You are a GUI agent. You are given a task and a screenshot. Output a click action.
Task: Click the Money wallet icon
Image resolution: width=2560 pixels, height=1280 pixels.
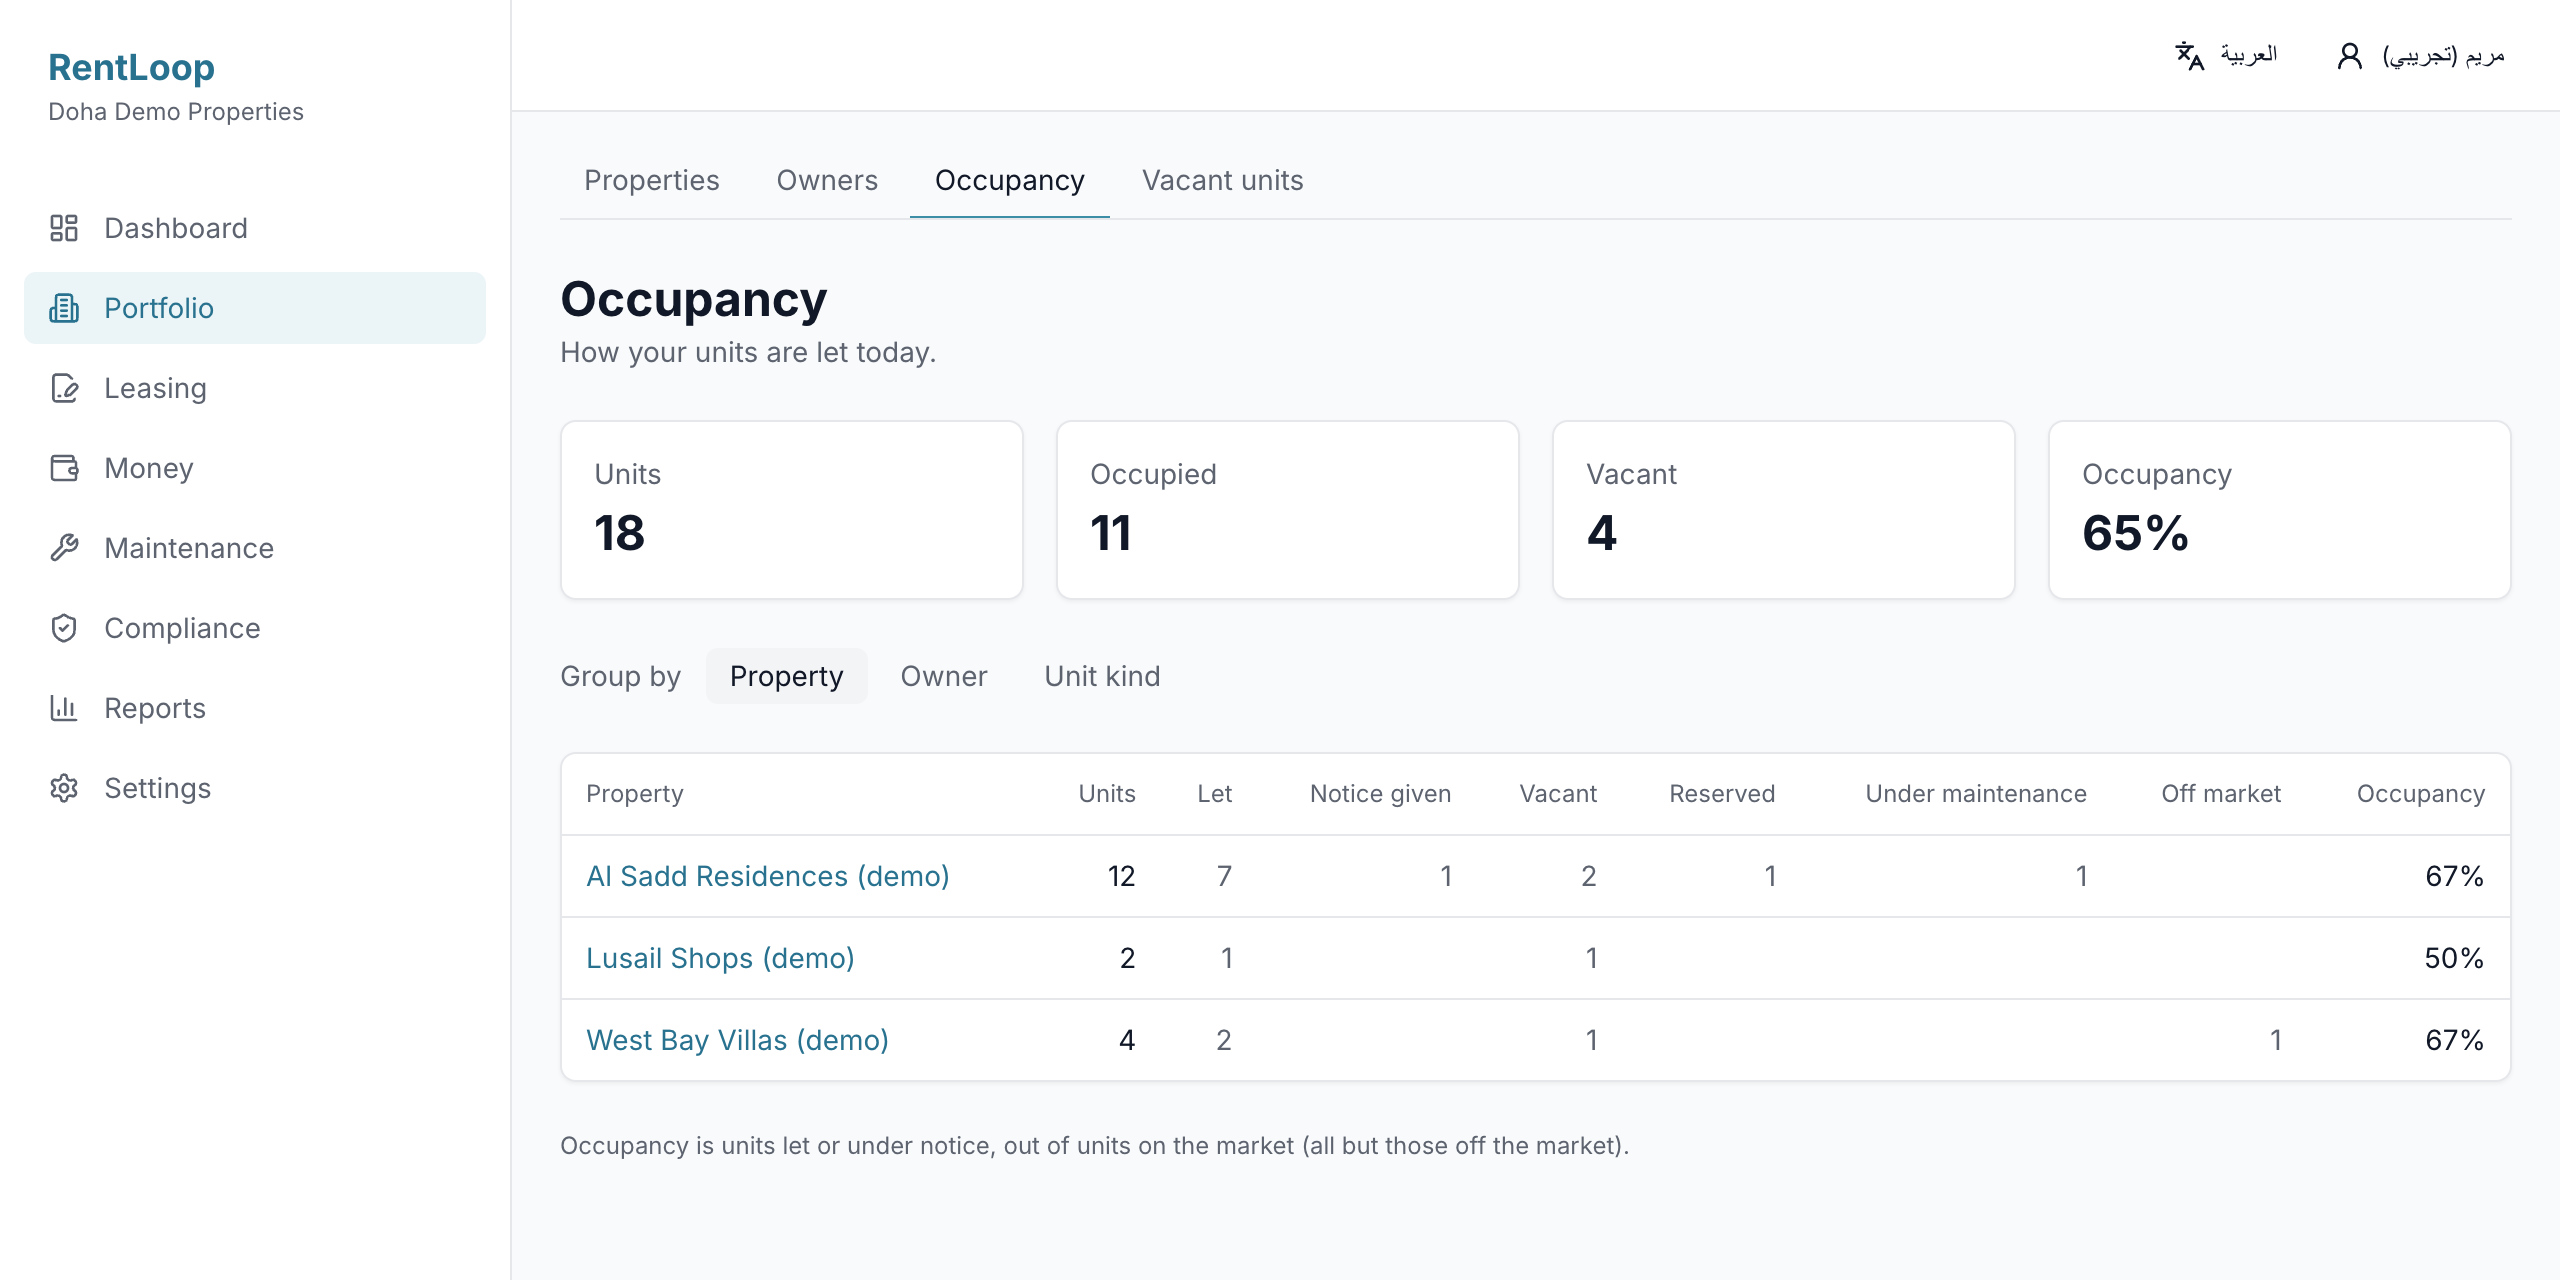(x=64, y=468)
